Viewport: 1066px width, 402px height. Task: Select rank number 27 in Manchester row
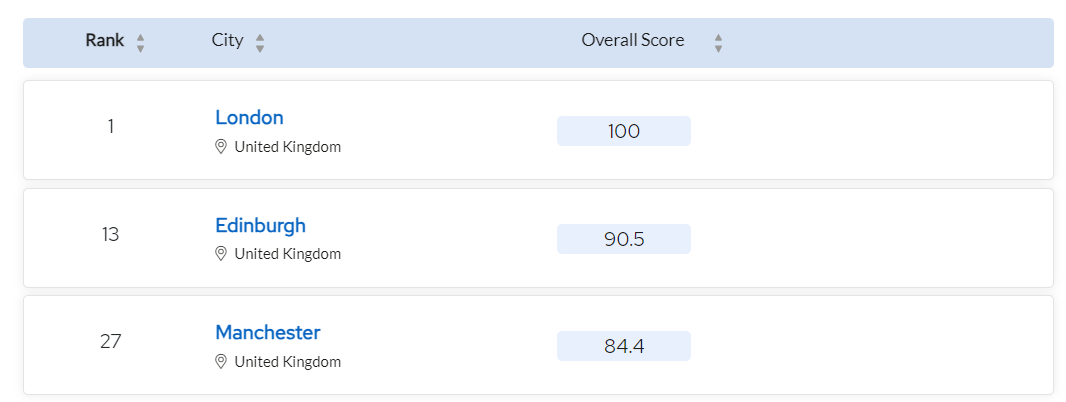coord(110,341)
